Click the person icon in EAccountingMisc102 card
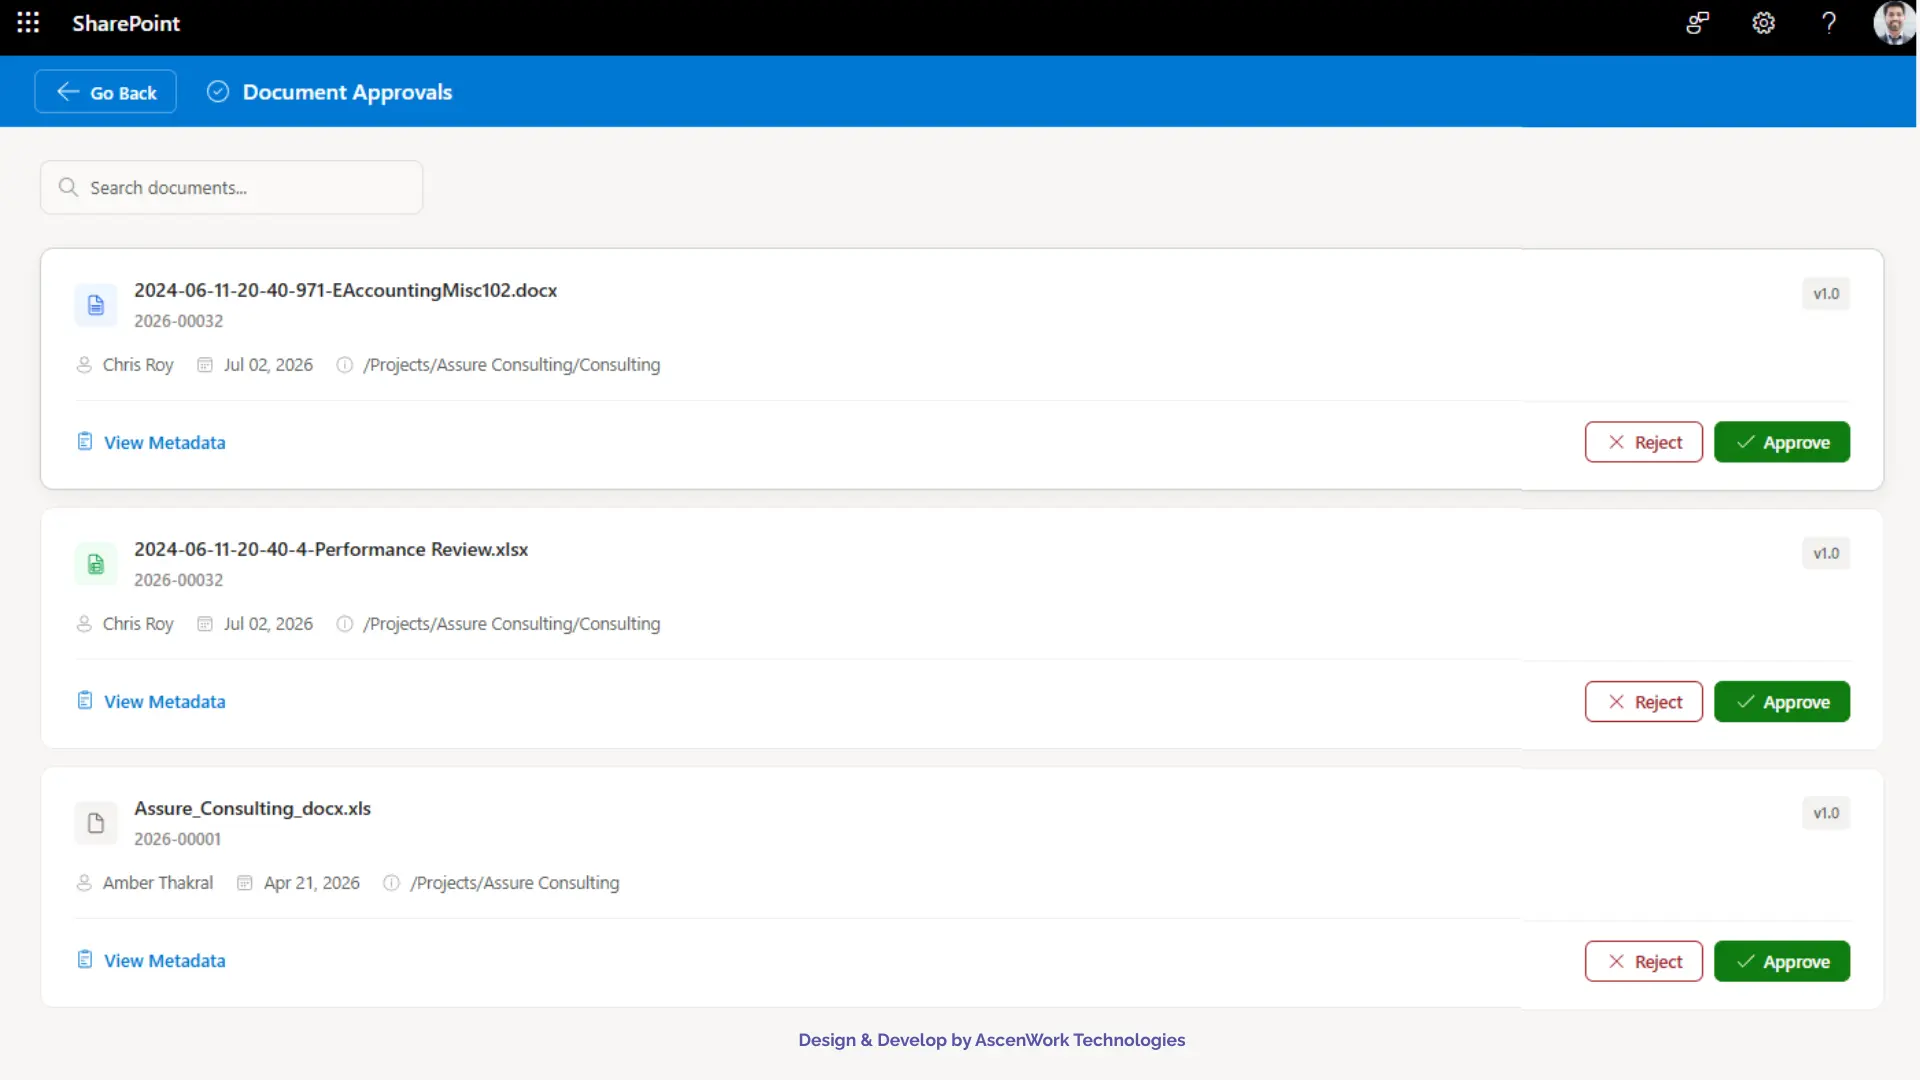The width and height of the screenshot is (1920, 1080). pos(84,365)
